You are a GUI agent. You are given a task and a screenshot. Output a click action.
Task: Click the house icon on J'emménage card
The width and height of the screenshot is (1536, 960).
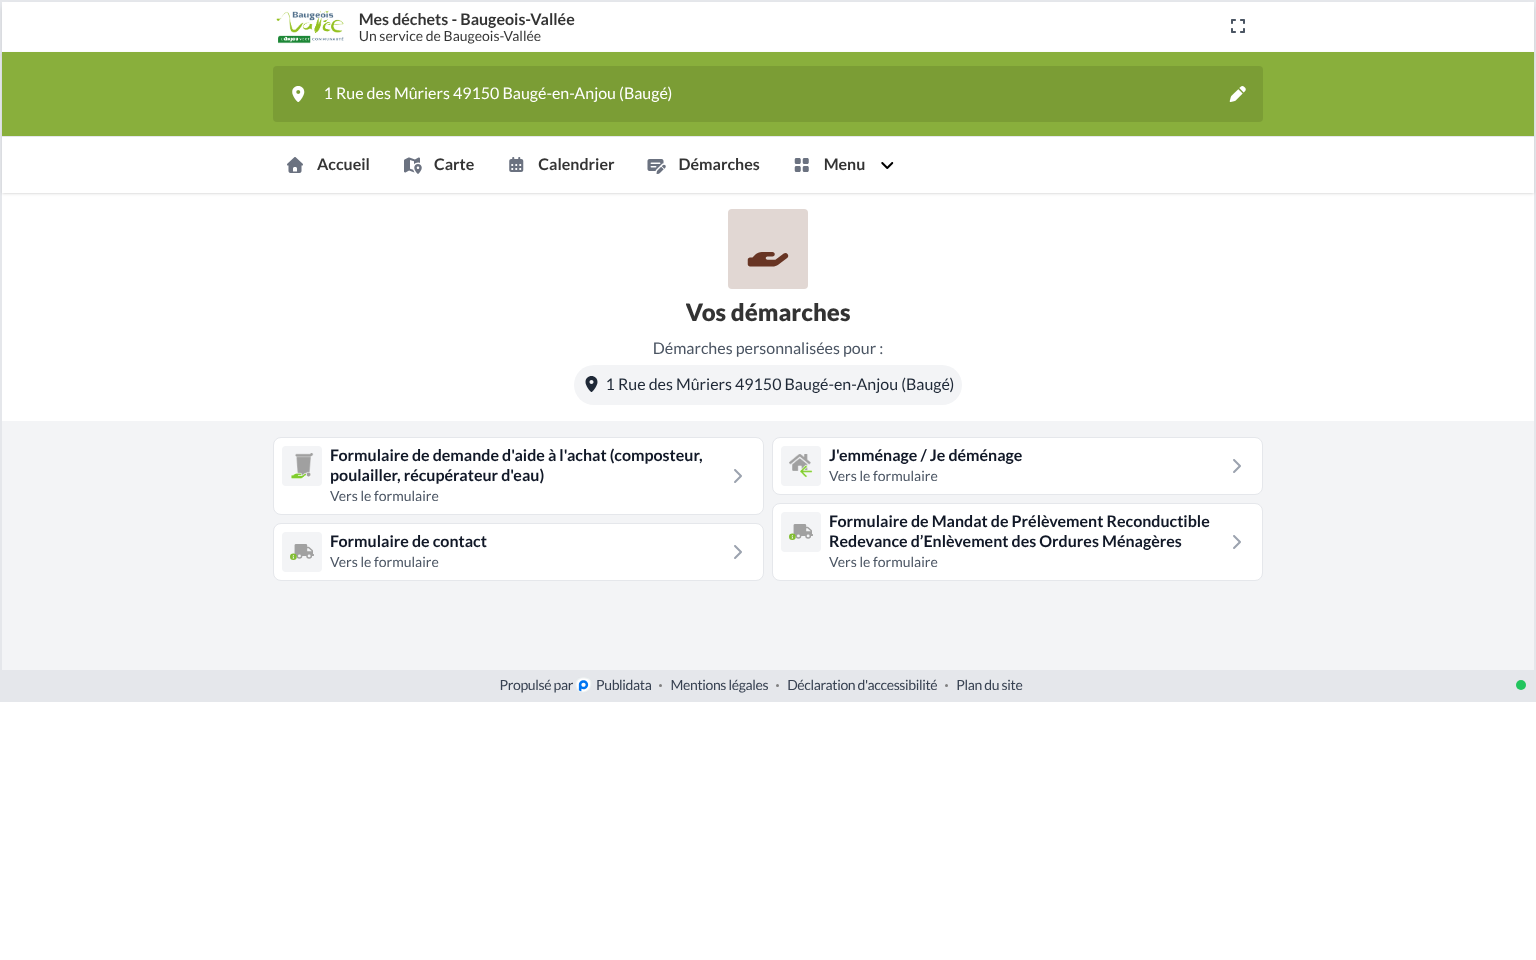click(801, 466)
